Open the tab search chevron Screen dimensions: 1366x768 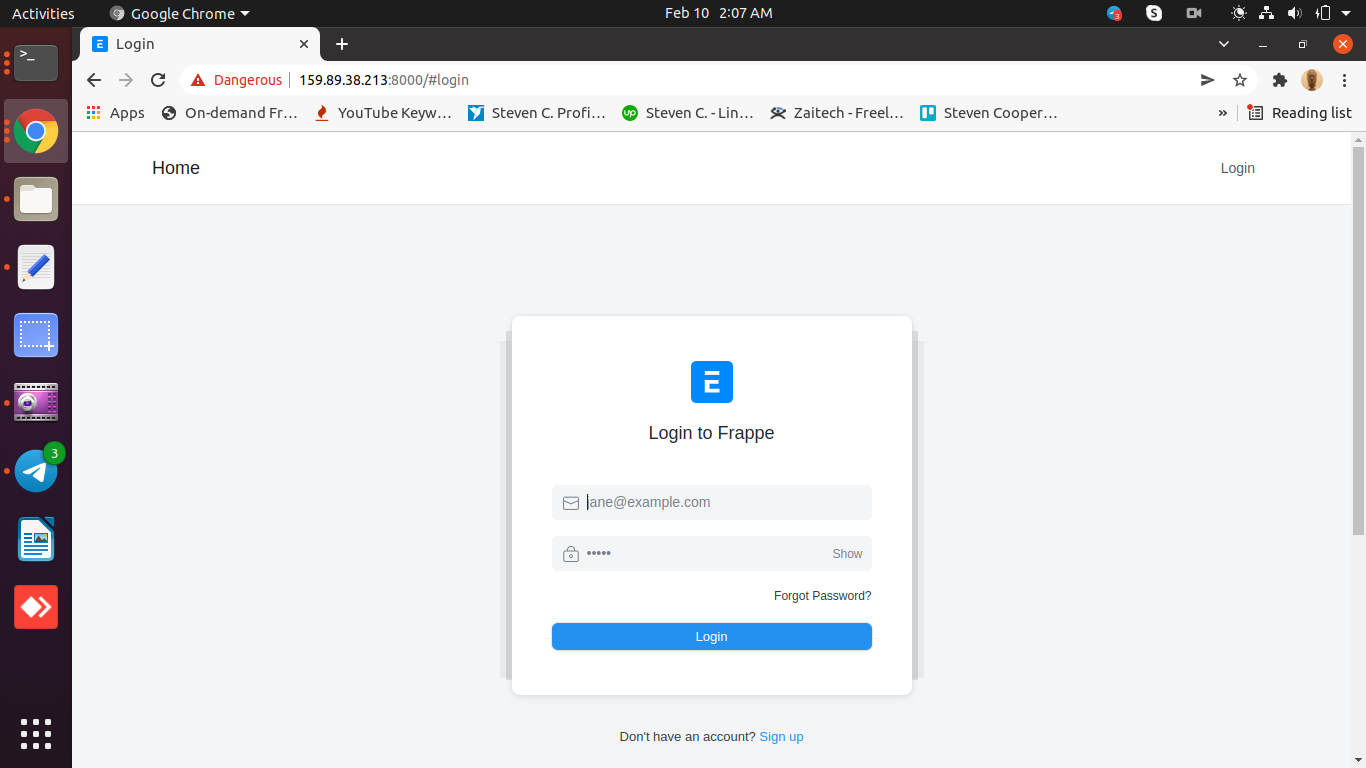click(x=1223, y=44)
